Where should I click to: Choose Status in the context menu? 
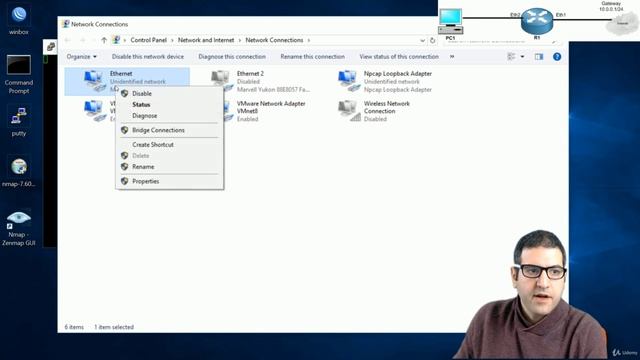pyautogui.click(x=169, y=104)
